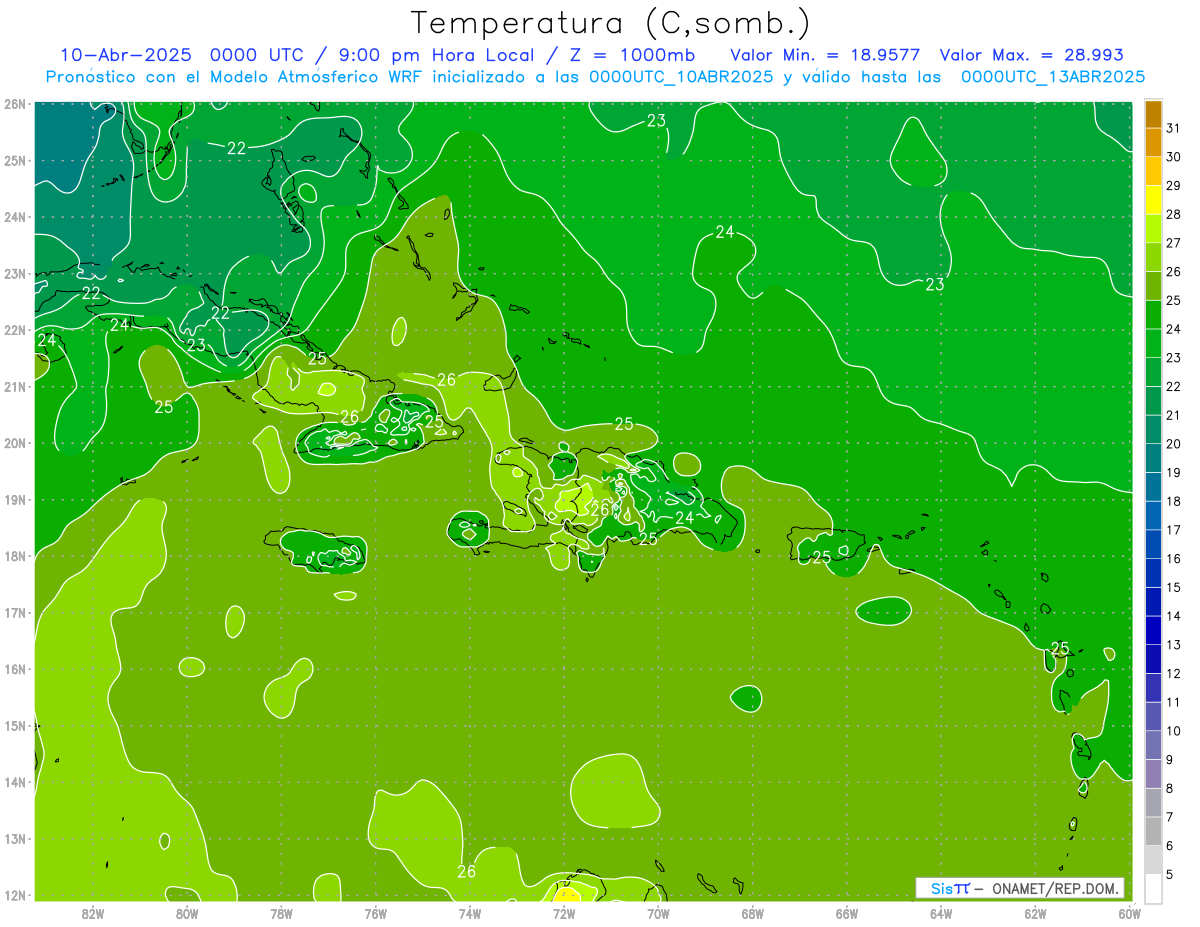1200x927 pixels.
Task: Click legend value 21 on the color scale
Action: pos(1174,415)
